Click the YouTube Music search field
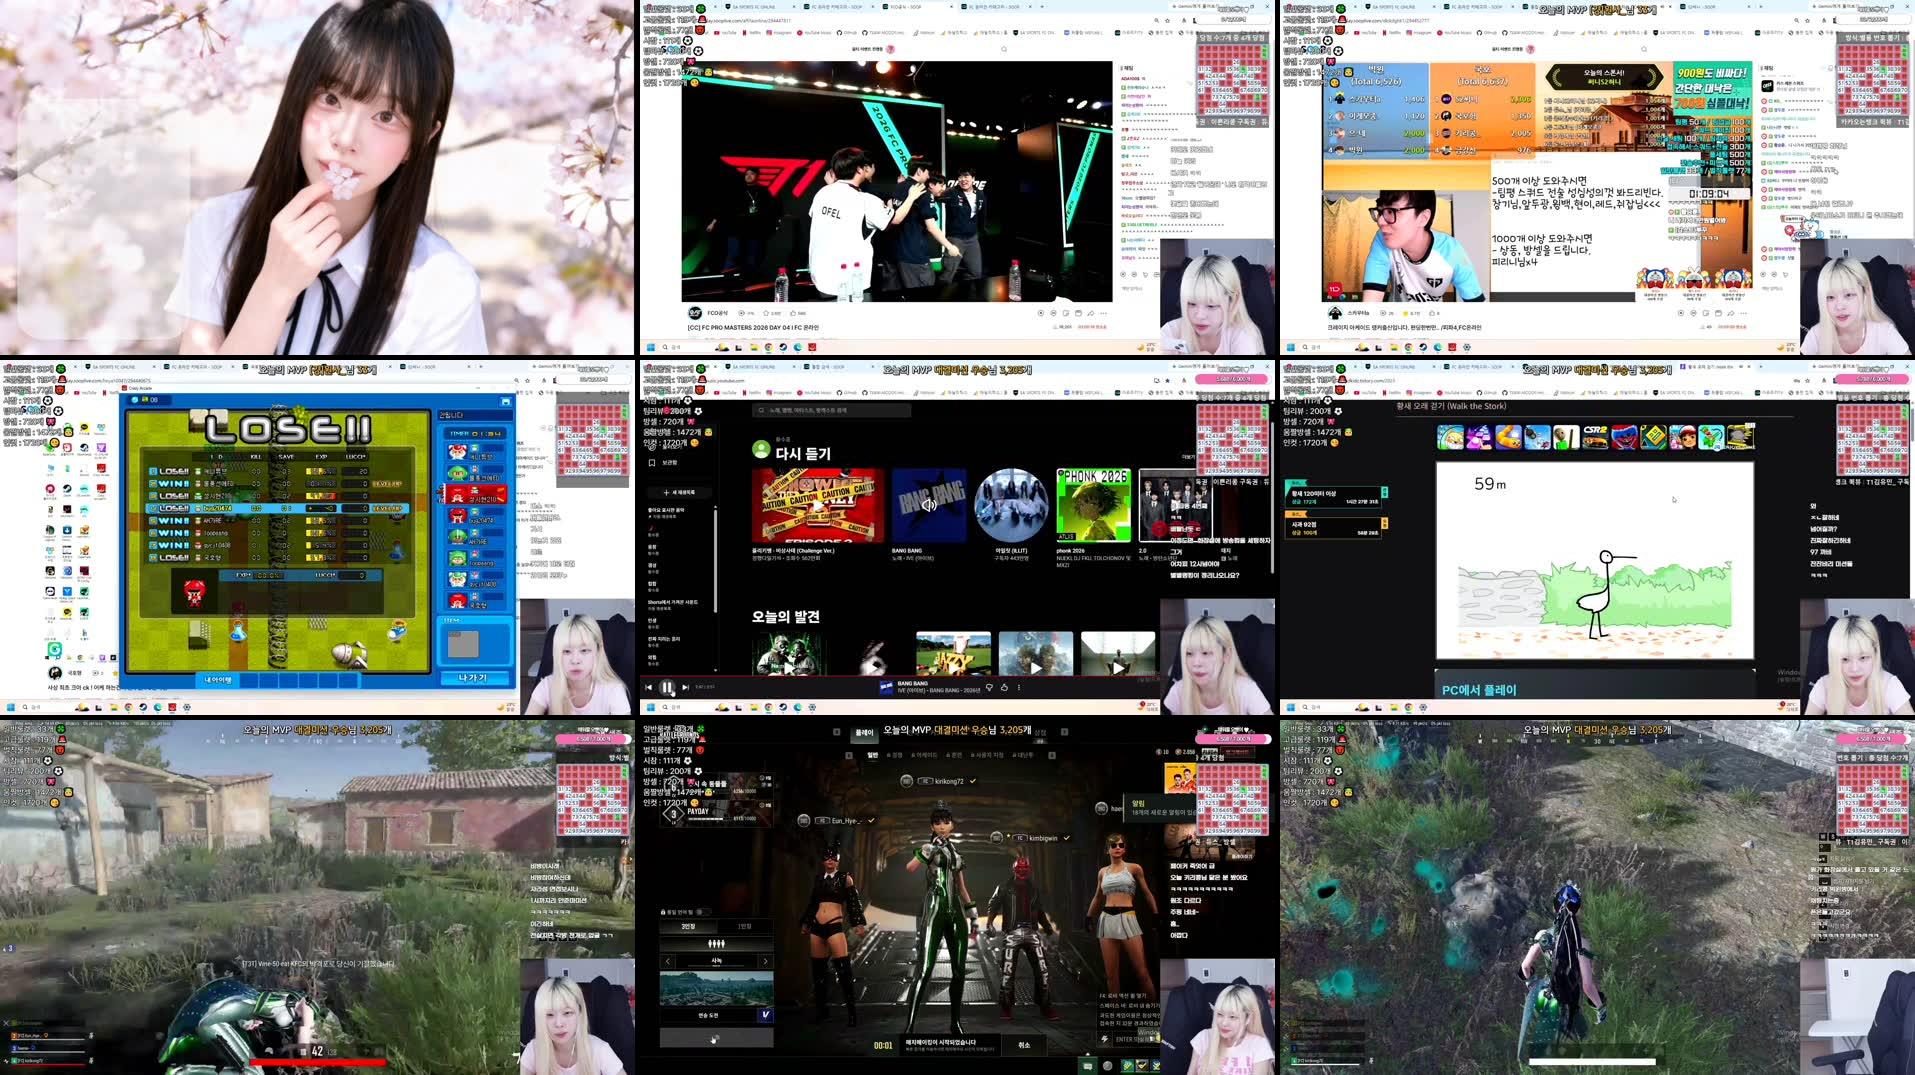The image size is (1915, 1075). click(832, 410)
